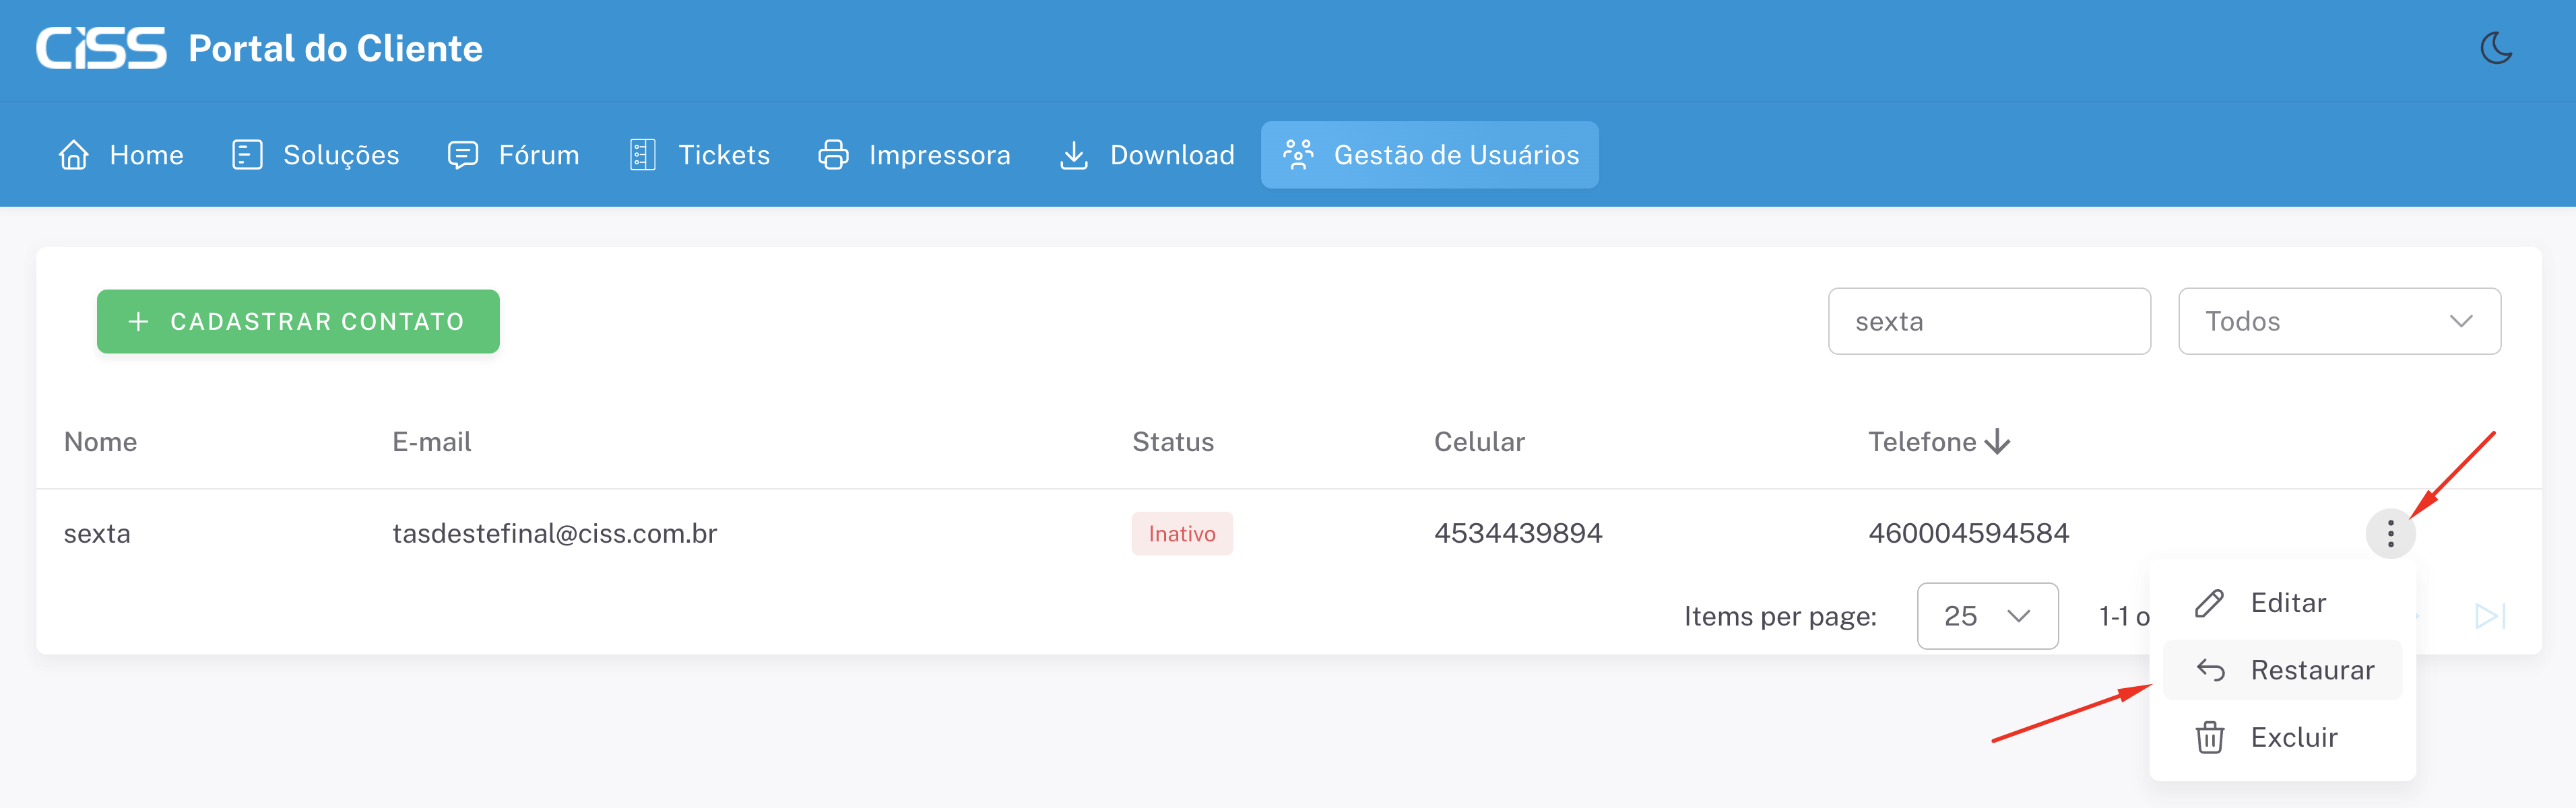The image size is (2576, 808).
Task: Sort by Telefone column arrow
Action: point(1997,442)
